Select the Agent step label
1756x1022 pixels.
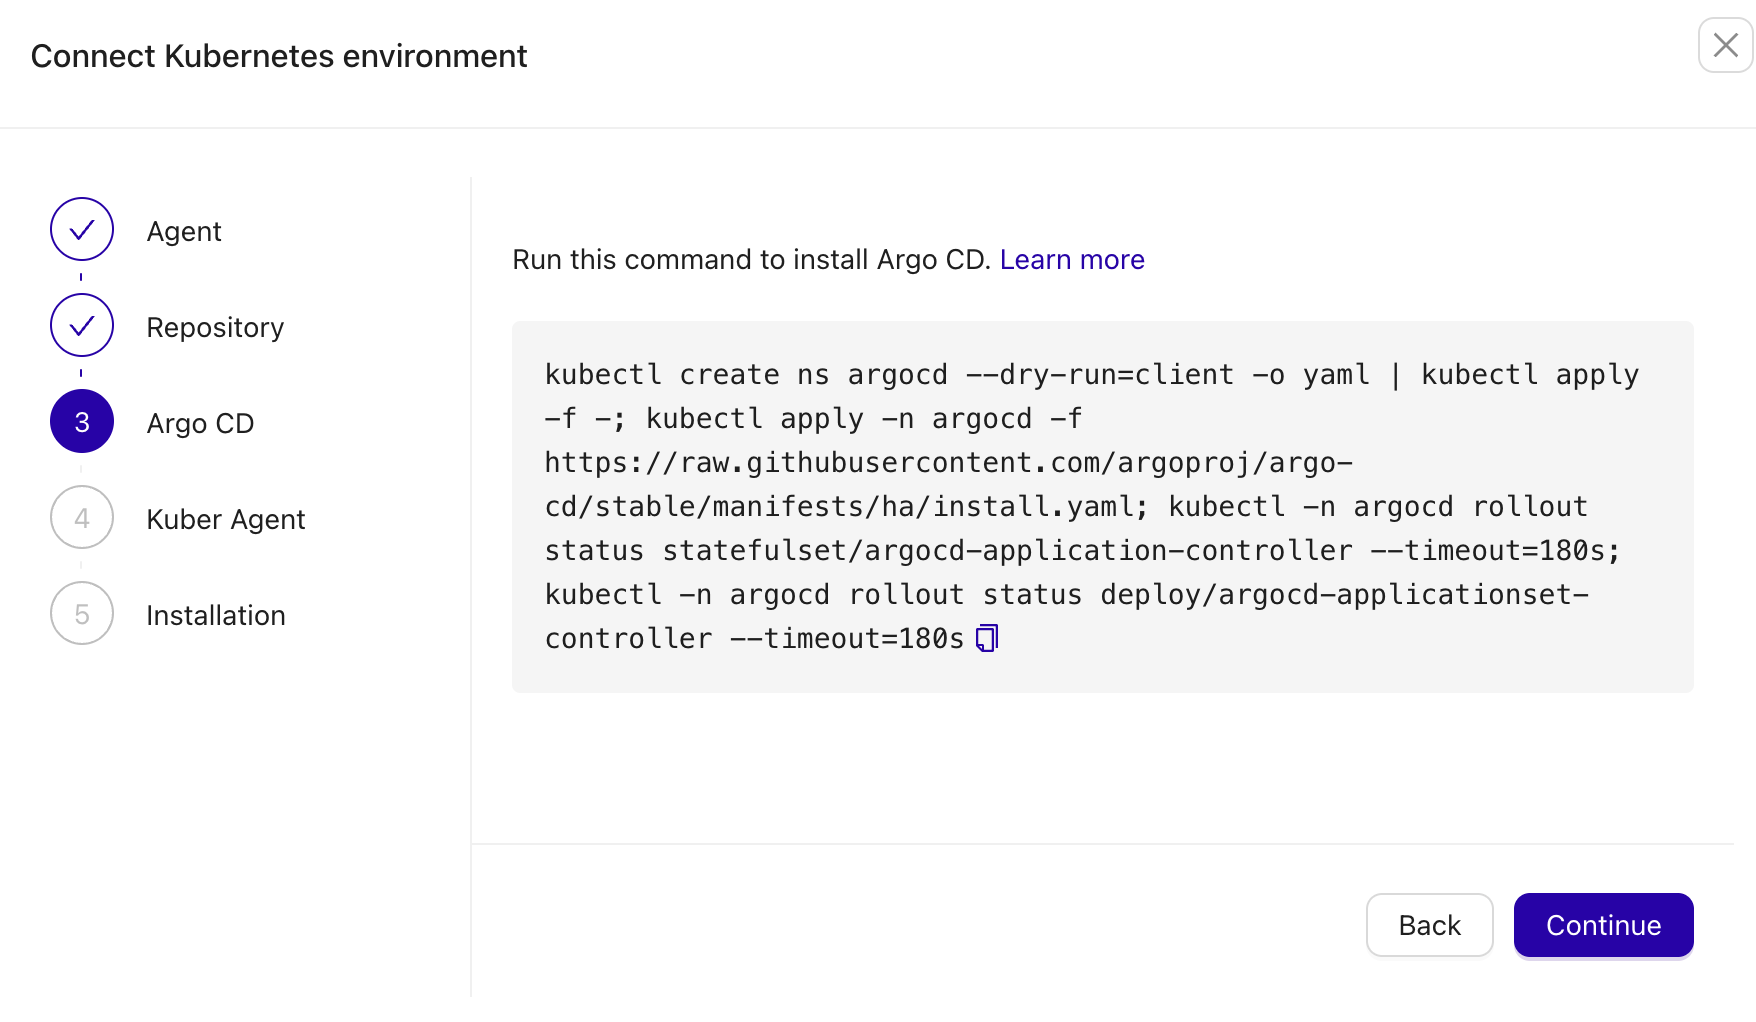pos(184,231)
